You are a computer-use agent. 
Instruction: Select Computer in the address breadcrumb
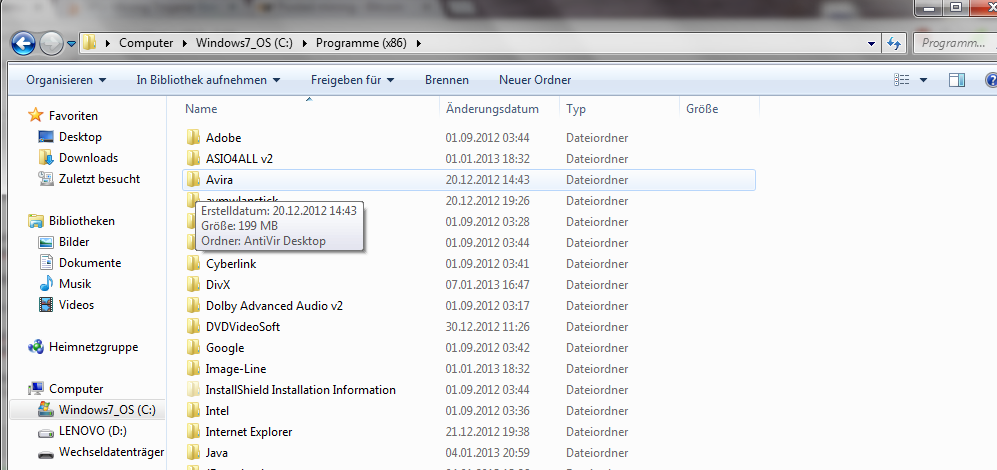tap(146, 43)
